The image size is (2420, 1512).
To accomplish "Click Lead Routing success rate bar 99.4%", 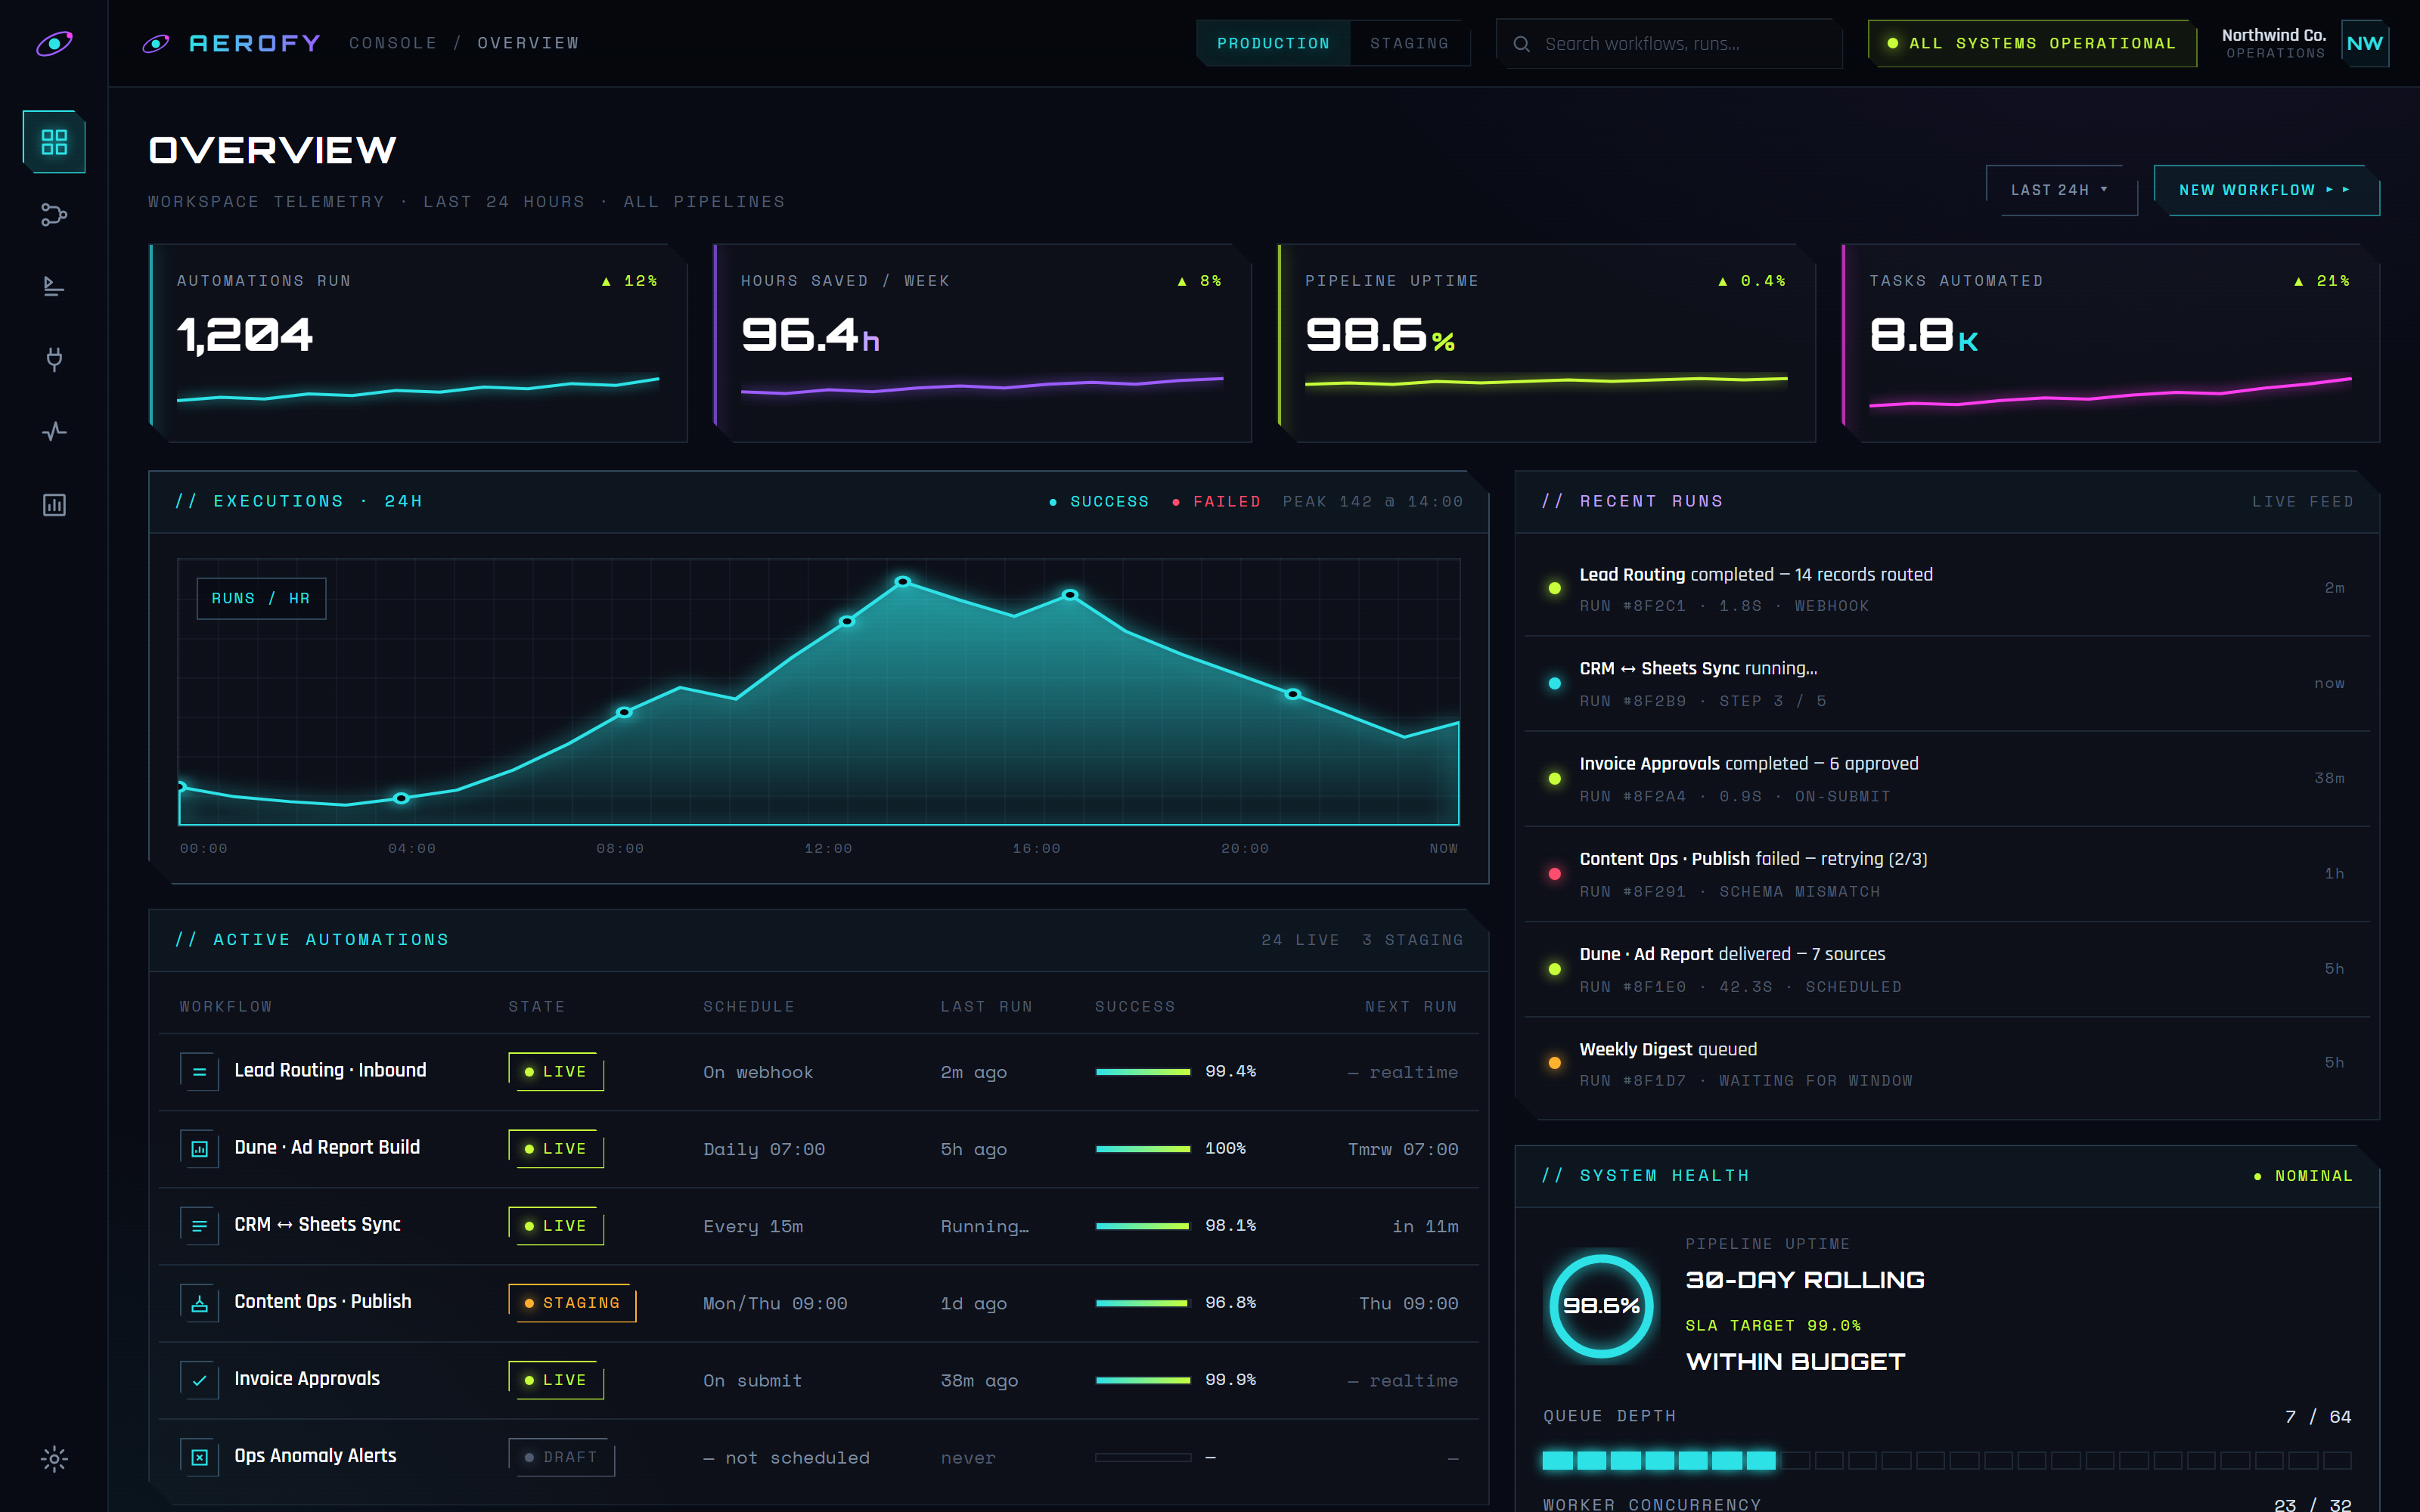I will (x=1143, y=1071).
